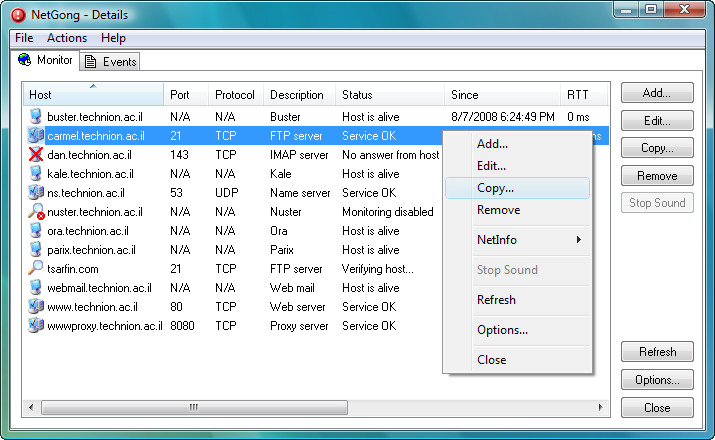The height and width of the screenshot is (440, 715).
Task: Sort by the Protocol column header
Action: coord(236,94)
